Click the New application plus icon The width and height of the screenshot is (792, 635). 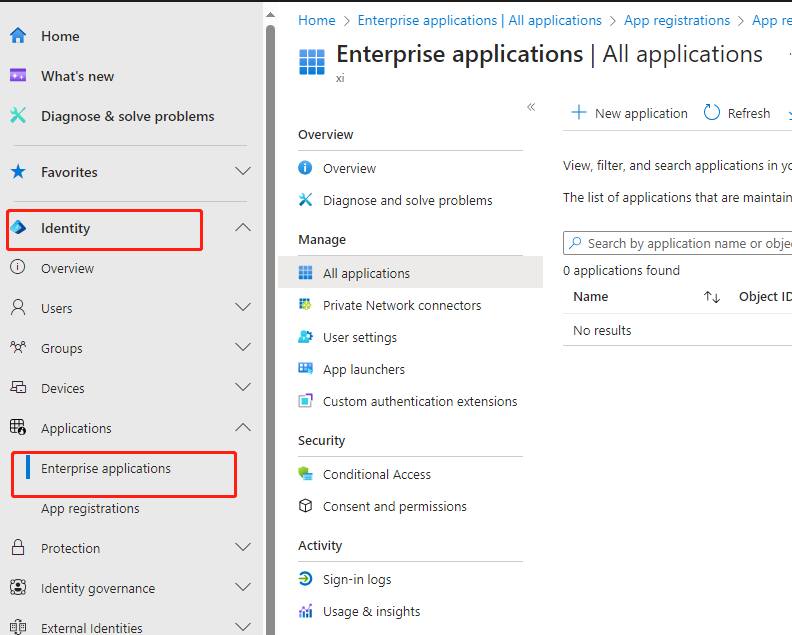pyautogui.click(x=579, y=112)
